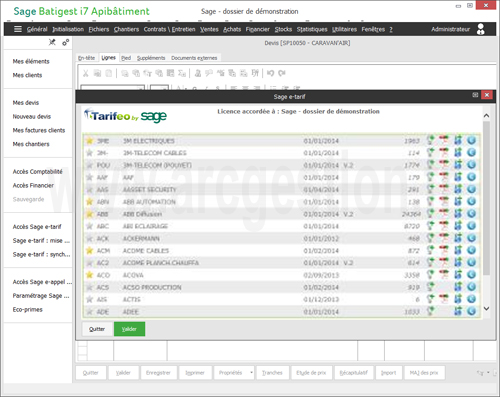Click the sidebar gears settings icon
This screenshot has width=500, height=397.
66,42
